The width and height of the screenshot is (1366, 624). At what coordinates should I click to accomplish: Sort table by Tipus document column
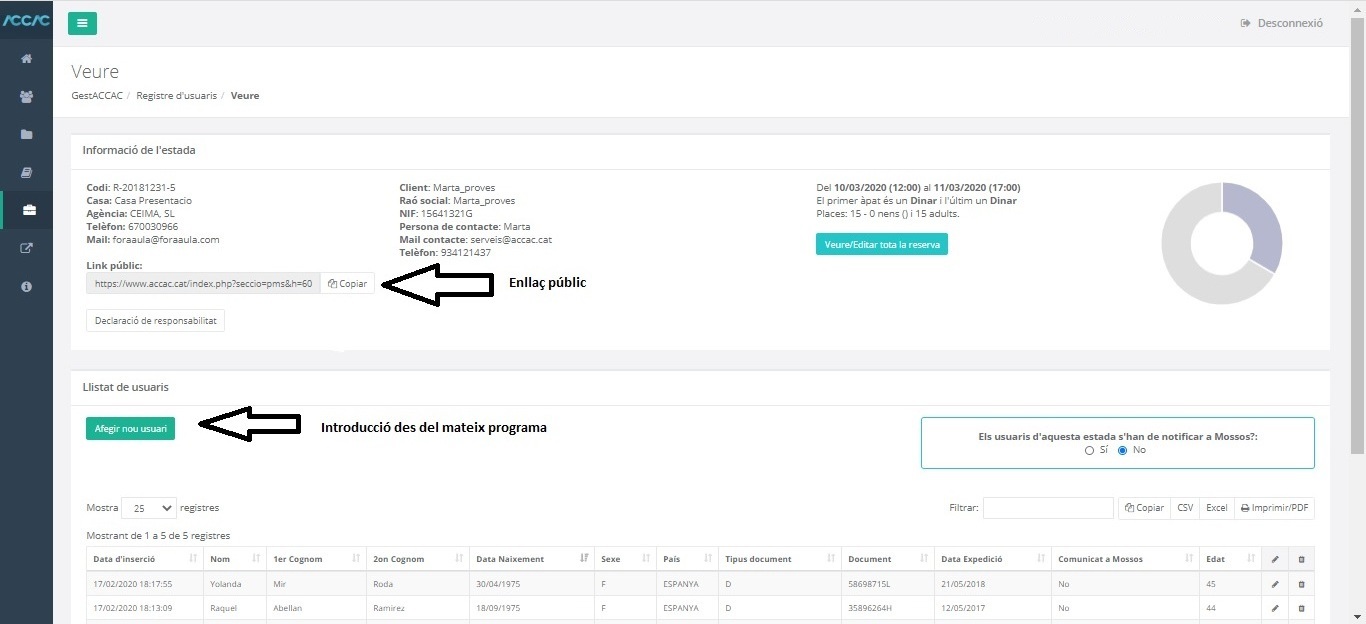[779, 559]
